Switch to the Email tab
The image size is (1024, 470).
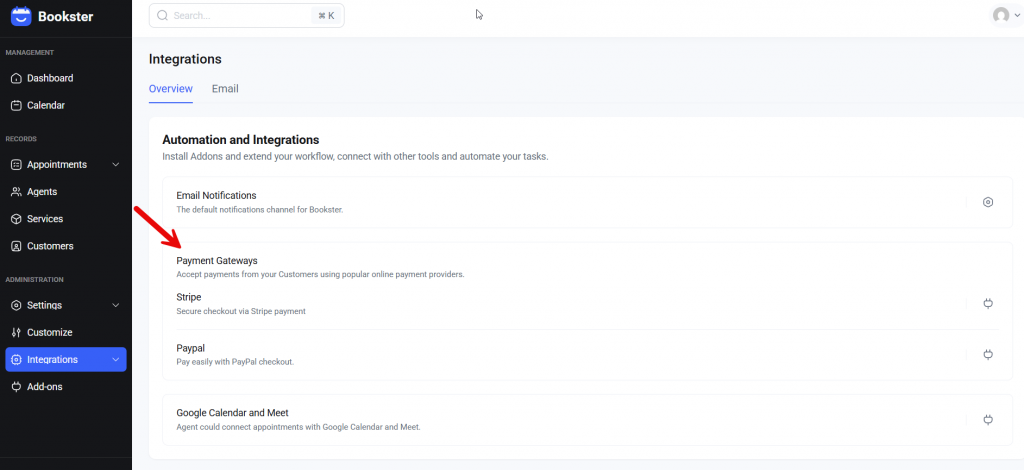(x=225, y=89)
